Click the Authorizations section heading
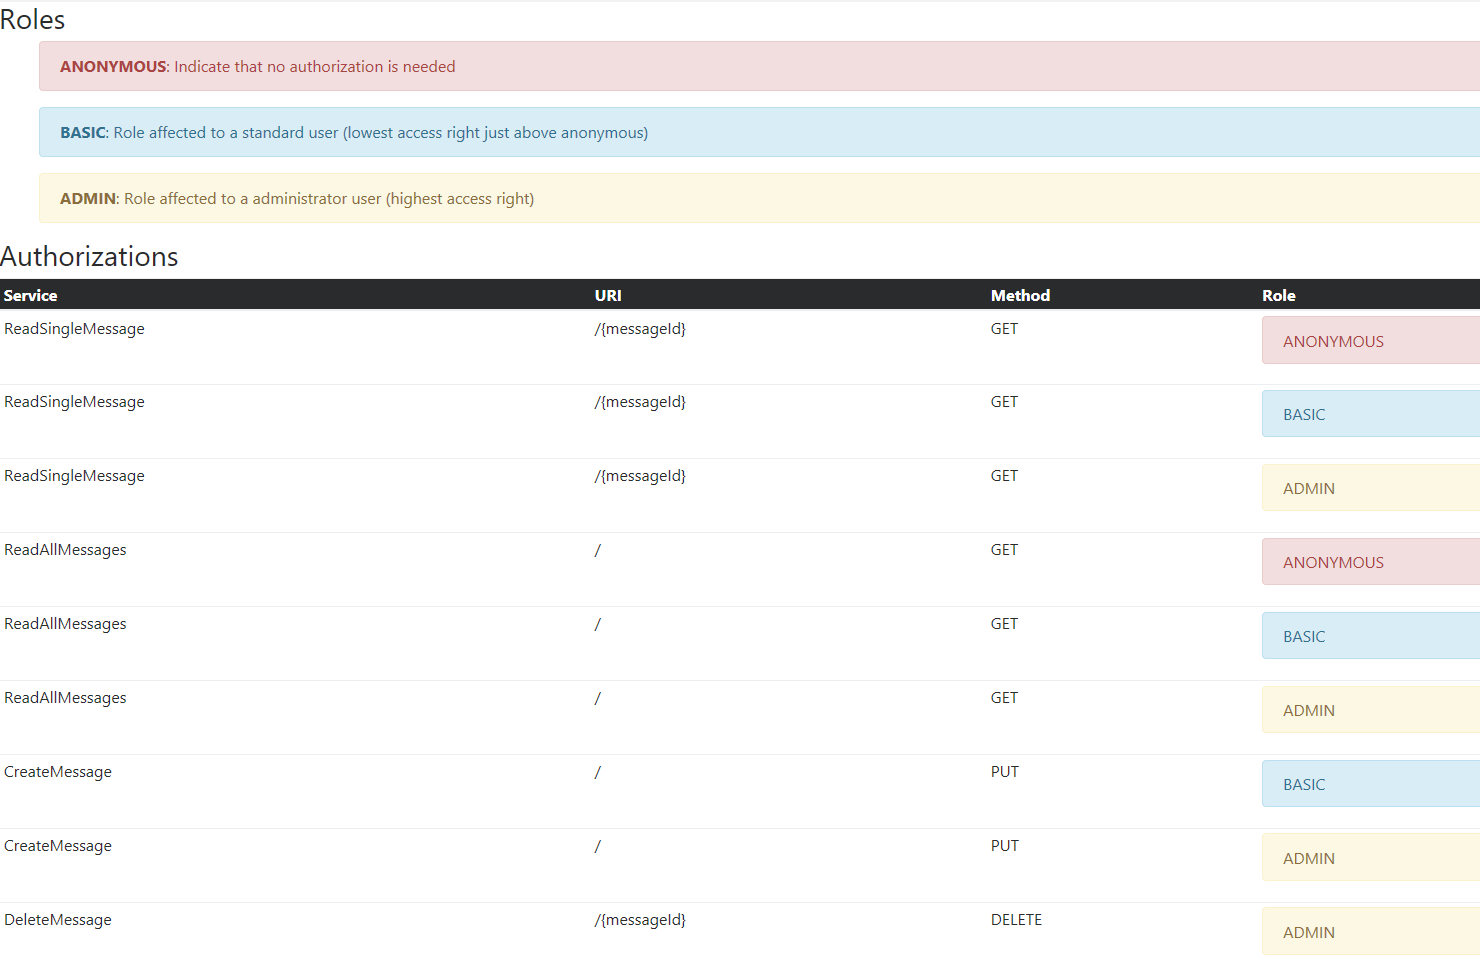This screenshot has height=971, width=1480. point(90,257)
